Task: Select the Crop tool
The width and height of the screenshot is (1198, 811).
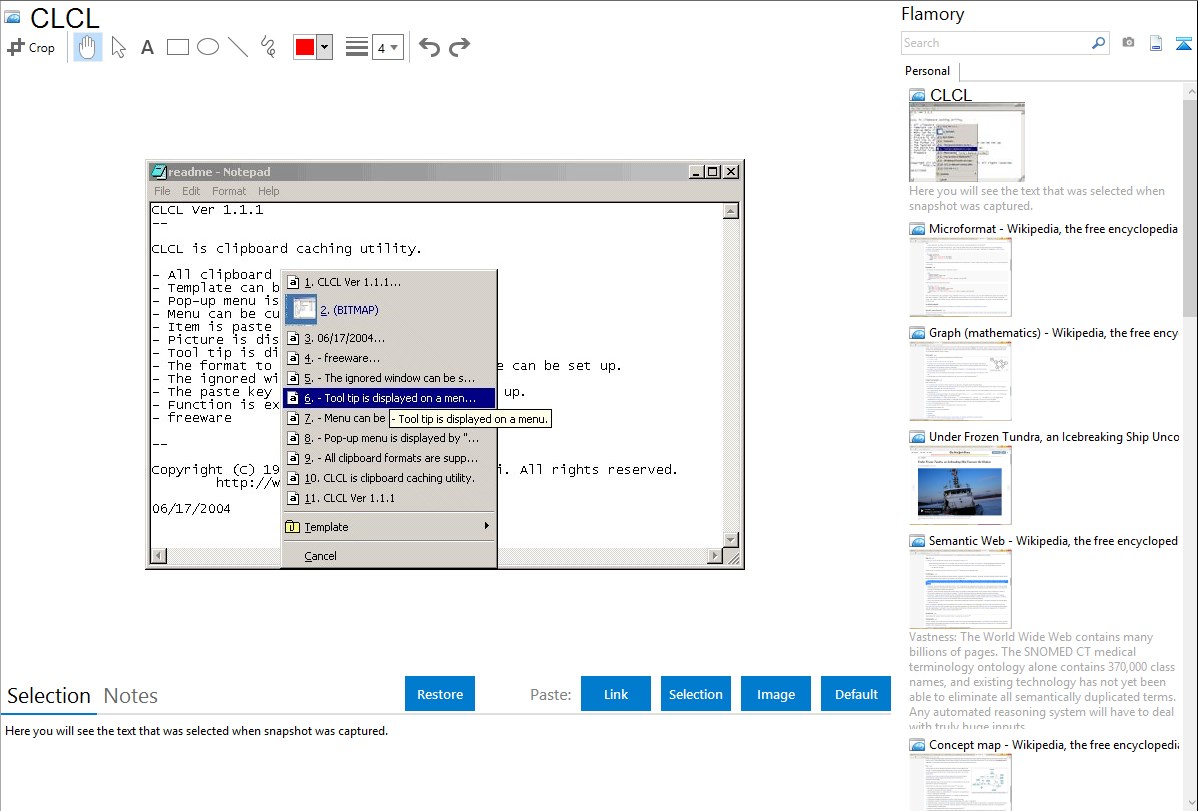Action: click(31, 47)
